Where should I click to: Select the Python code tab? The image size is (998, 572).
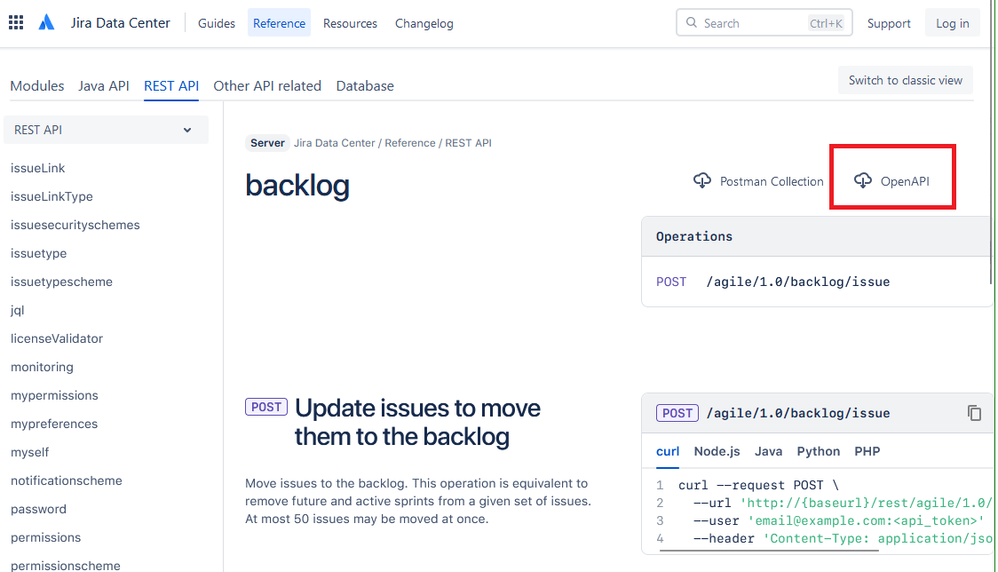(x=818, y=452)
